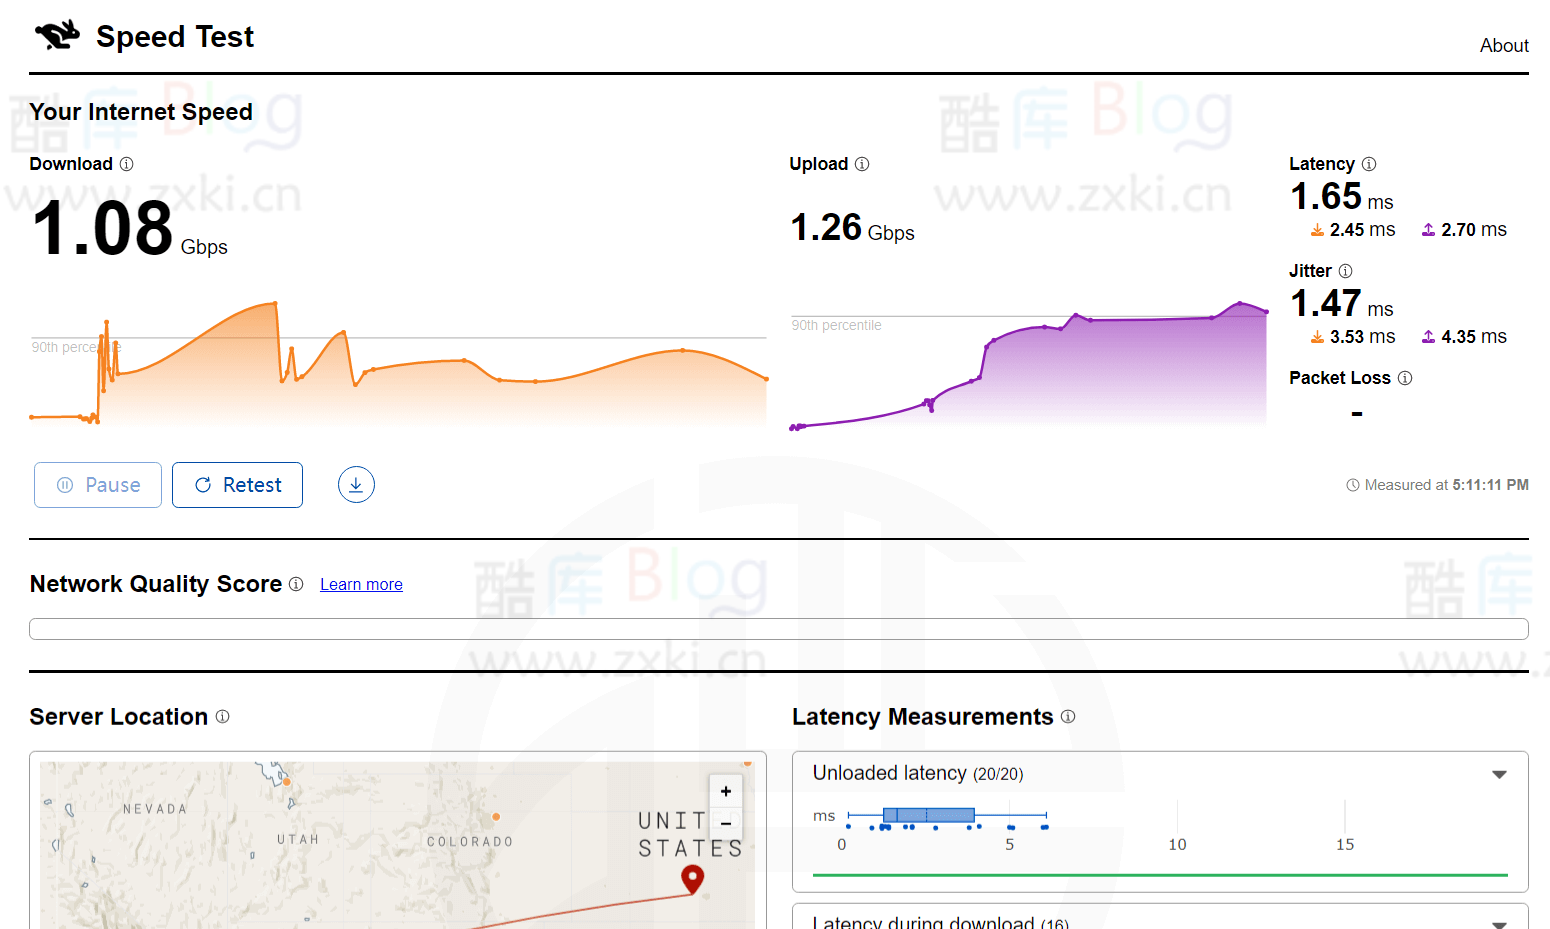1550x929 pixels.
Task: Click the download results circle icon
Action: point(356,484)
